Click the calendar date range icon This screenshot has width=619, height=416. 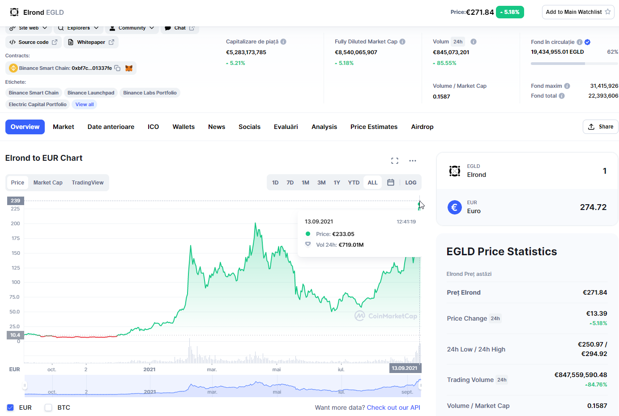[x=390, y=182]
